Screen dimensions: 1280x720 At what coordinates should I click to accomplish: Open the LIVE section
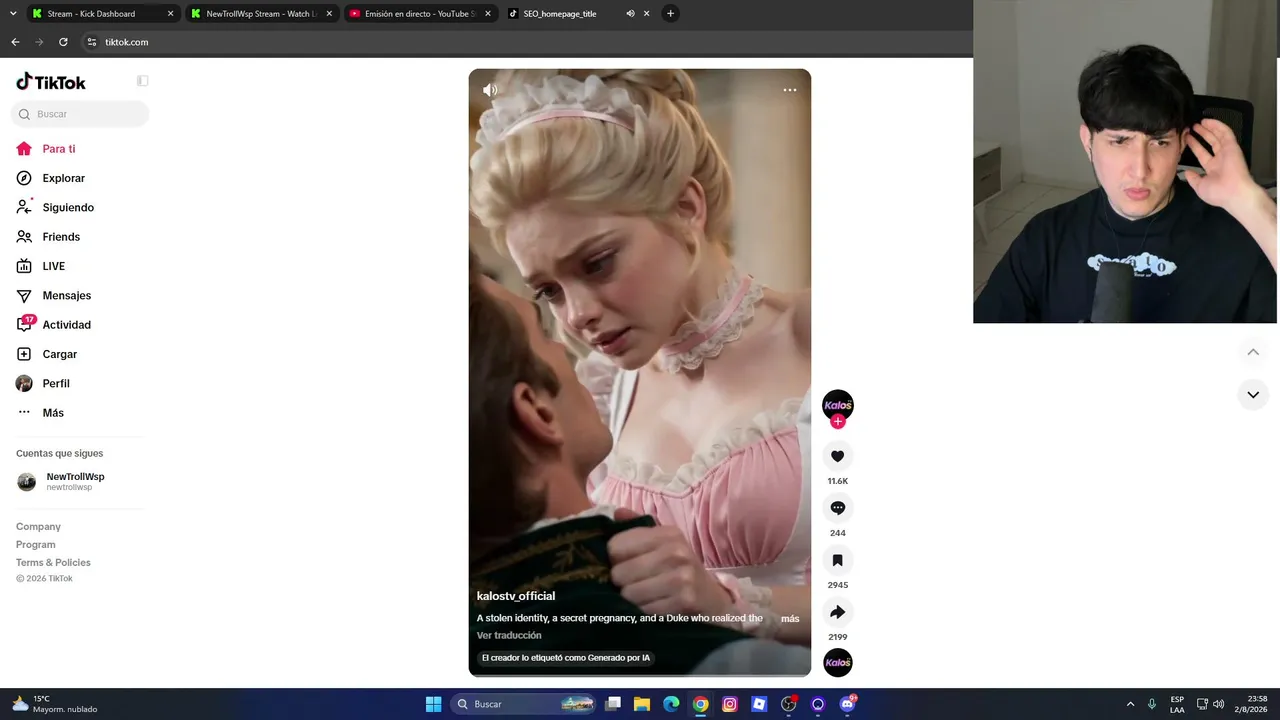(53, 266)
